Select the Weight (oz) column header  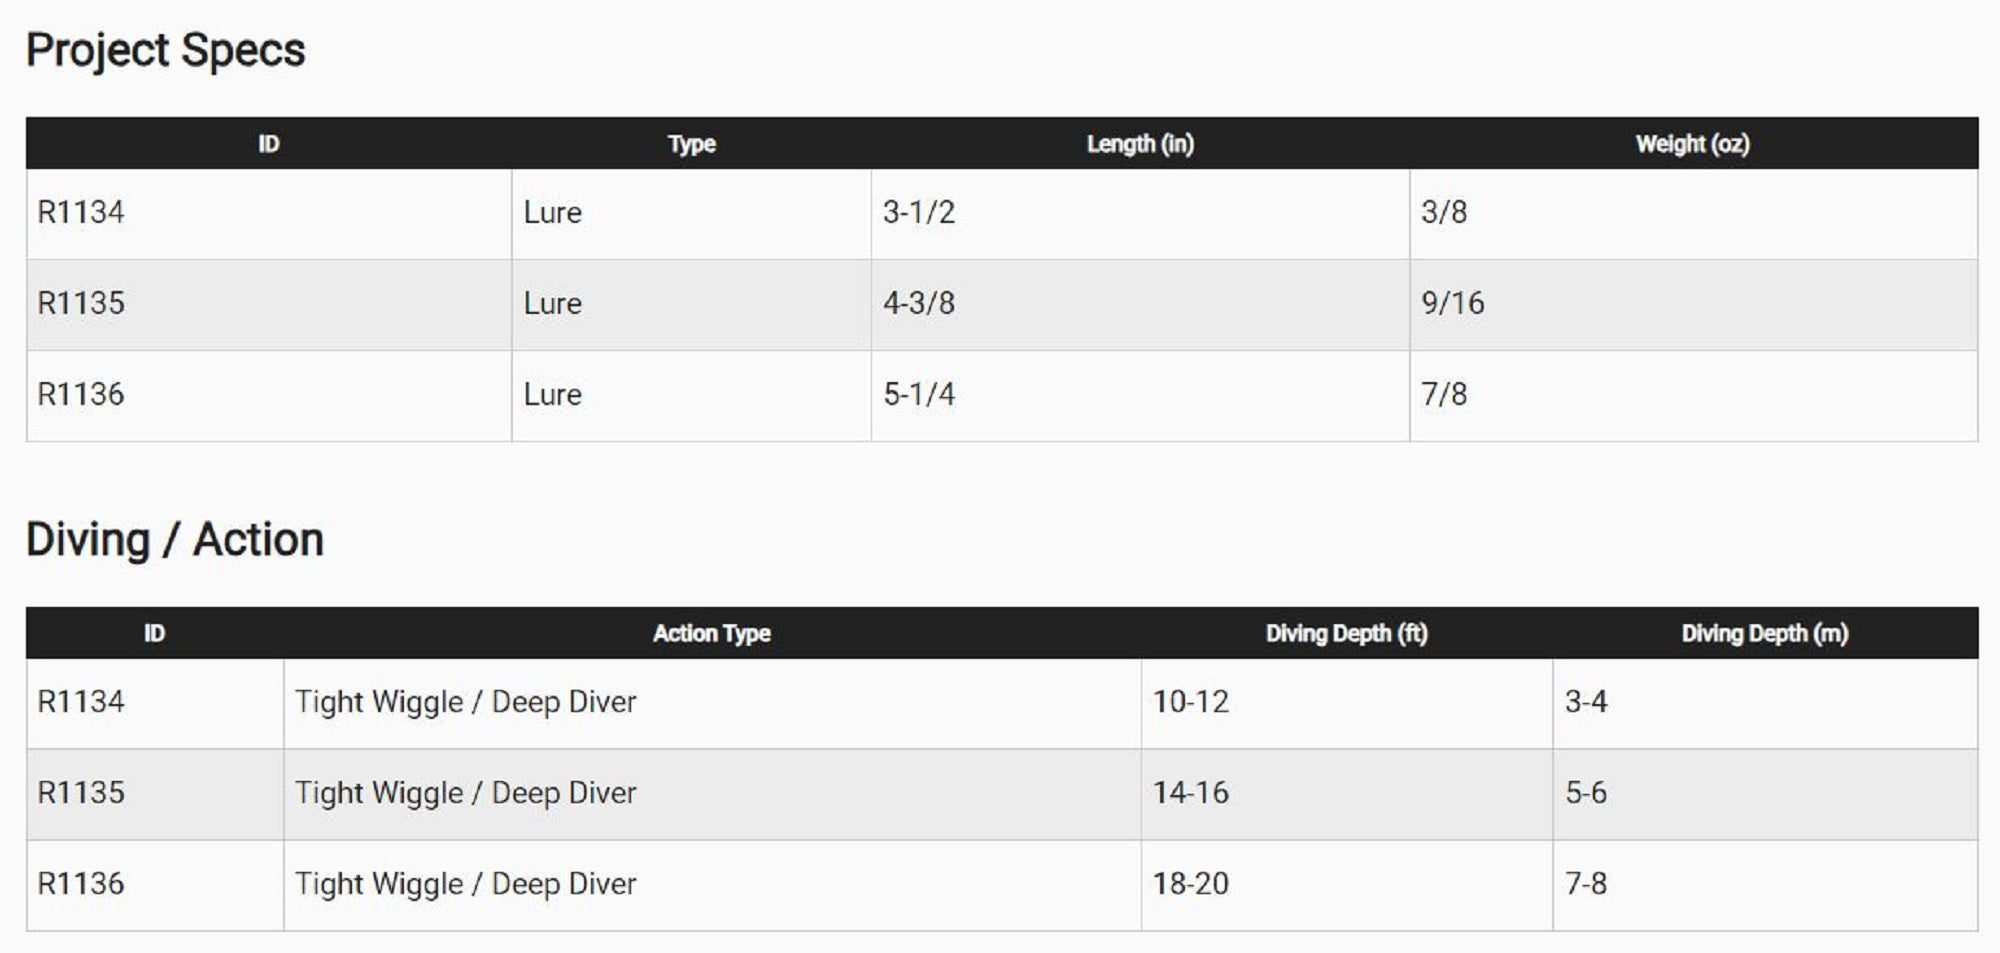1692,144
